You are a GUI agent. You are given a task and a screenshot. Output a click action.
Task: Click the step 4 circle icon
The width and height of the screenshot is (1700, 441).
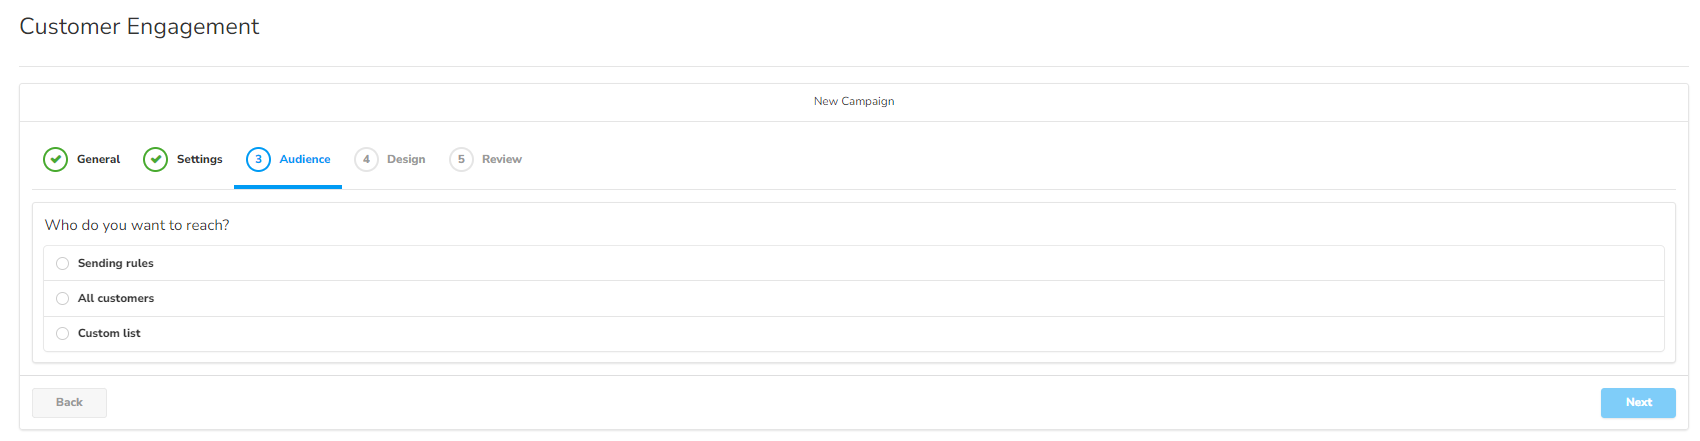[x=366, y=159]
